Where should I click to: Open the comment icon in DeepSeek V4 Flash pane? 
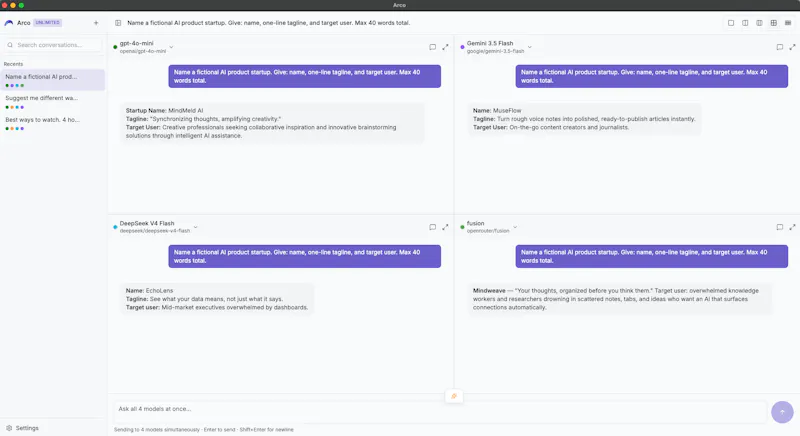click(432, 227)
